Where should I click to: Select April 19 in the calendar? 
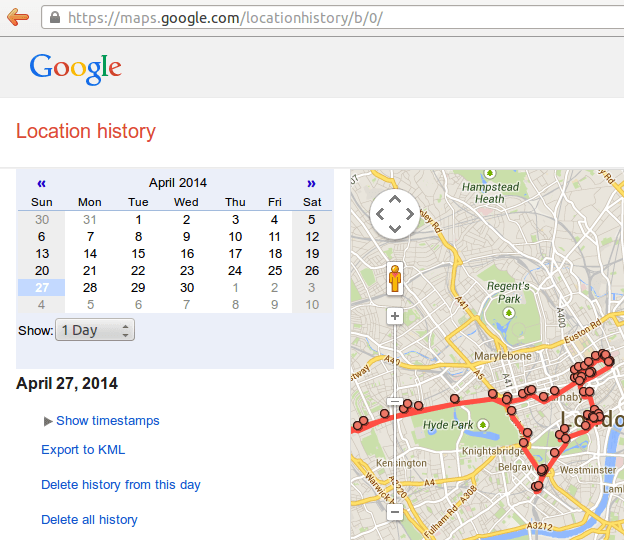tap(312, 253)
